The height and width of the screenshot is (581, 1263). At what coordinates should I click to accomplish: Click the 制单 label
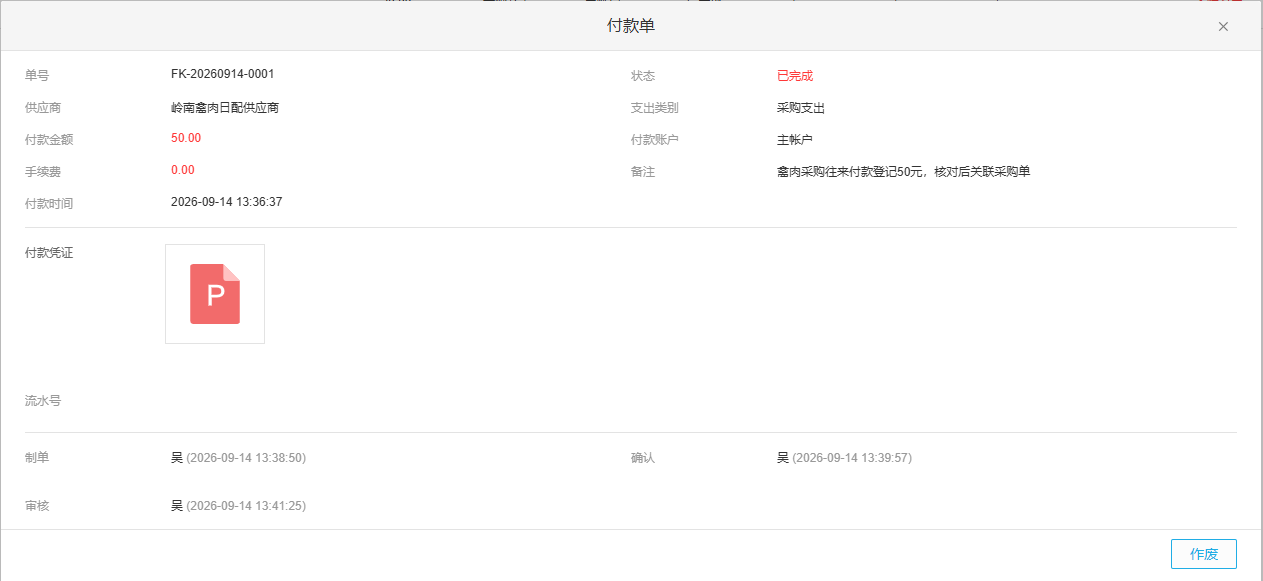pos(37,458)
